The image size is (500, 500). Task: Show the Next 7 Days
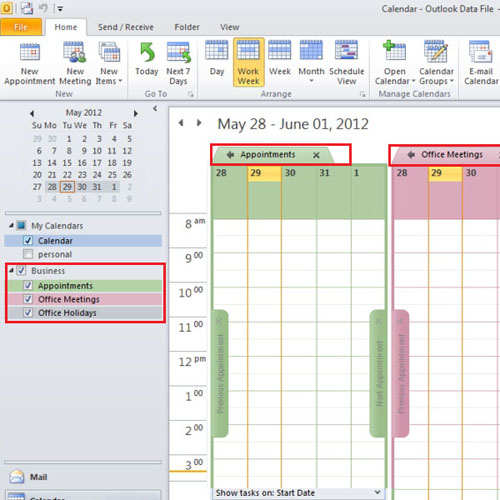click(178, 63)
